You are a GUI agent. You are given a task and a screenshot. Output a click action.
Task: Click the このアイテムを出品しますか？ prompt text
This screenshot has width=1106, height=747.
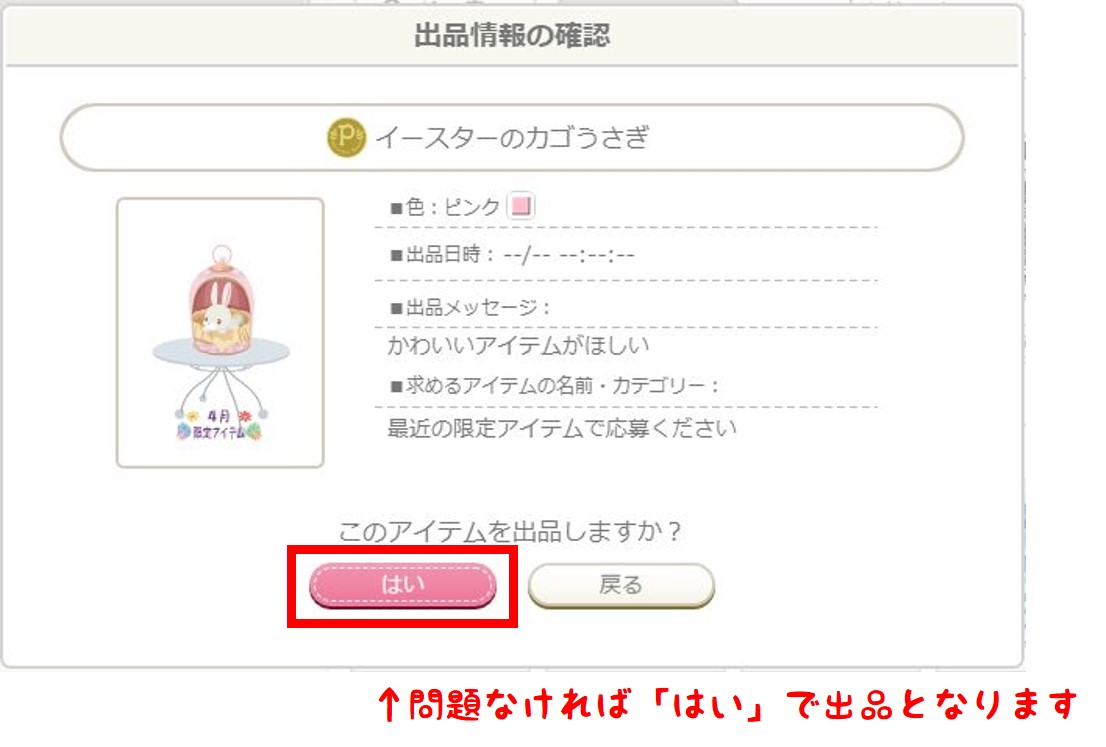(x=511, y=530)
